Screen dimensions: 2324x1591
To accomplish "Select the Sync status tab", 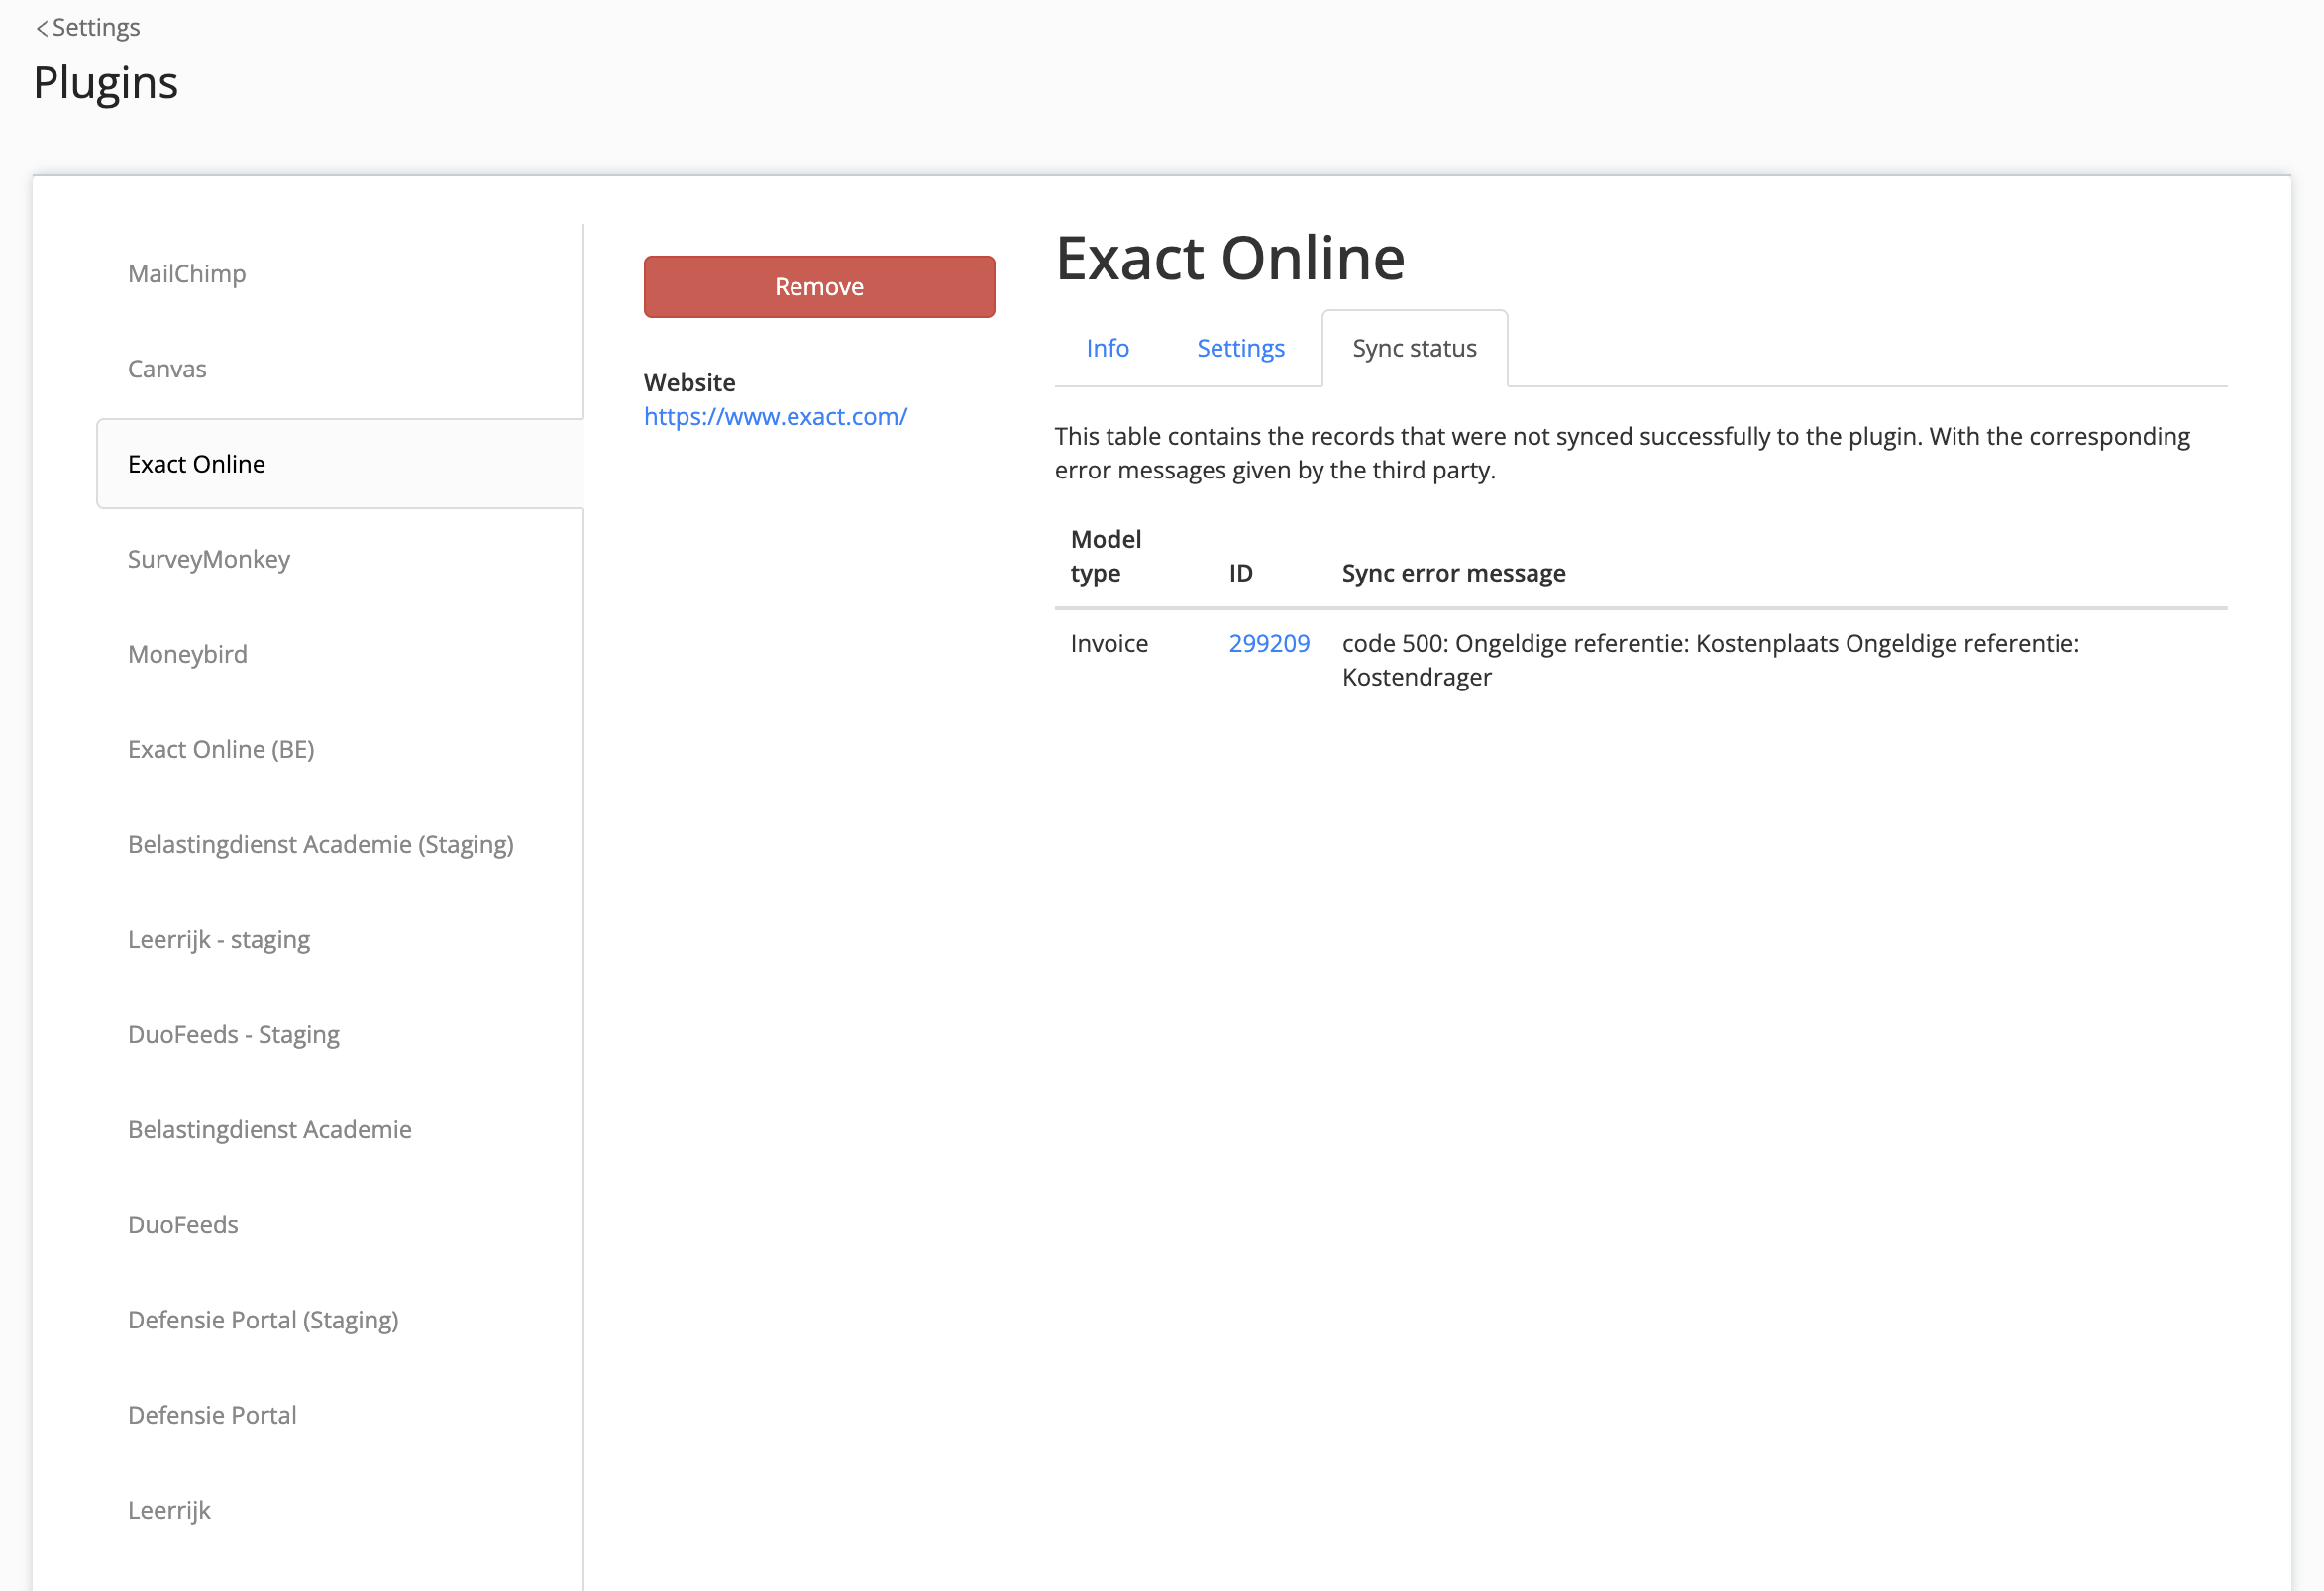I will [1413, 348].
